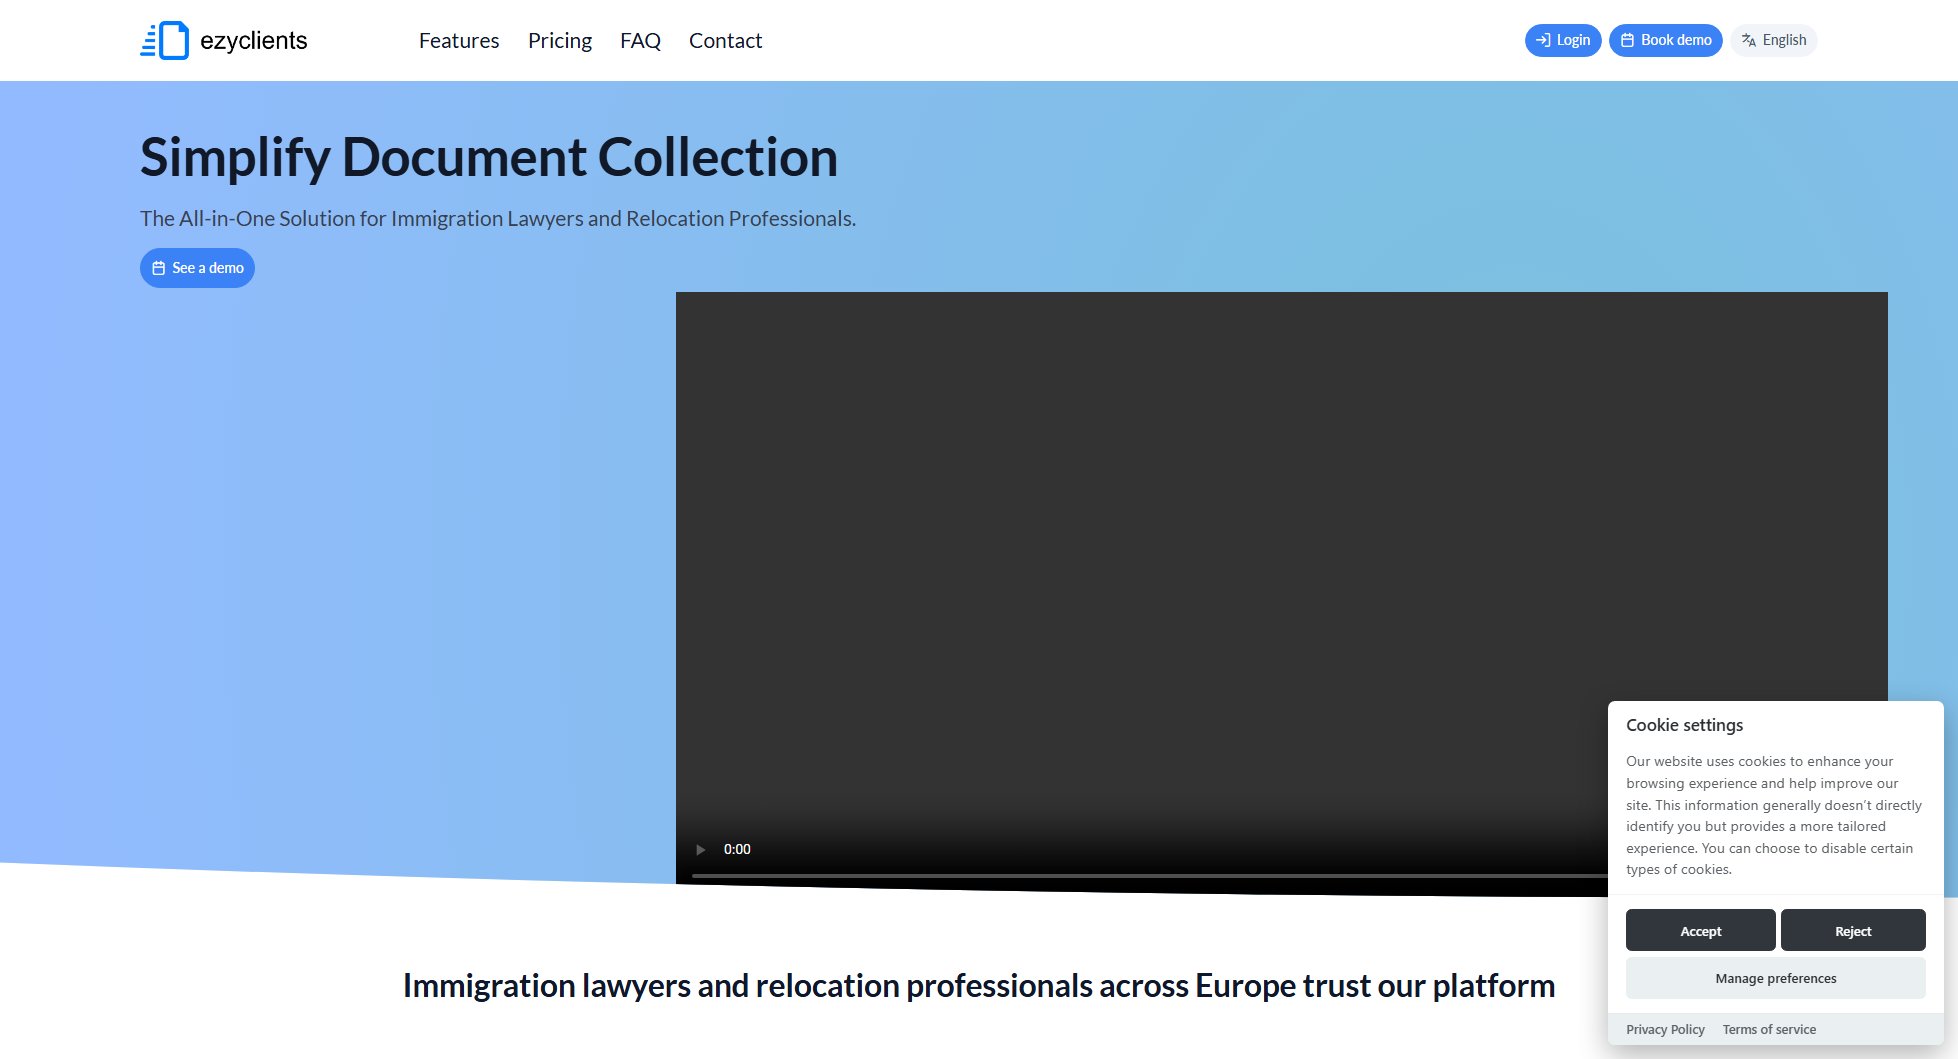Open the English language selector
Viewport: 1958px width, 1059px height.
pyautogui.click(x=1773, y=40)
